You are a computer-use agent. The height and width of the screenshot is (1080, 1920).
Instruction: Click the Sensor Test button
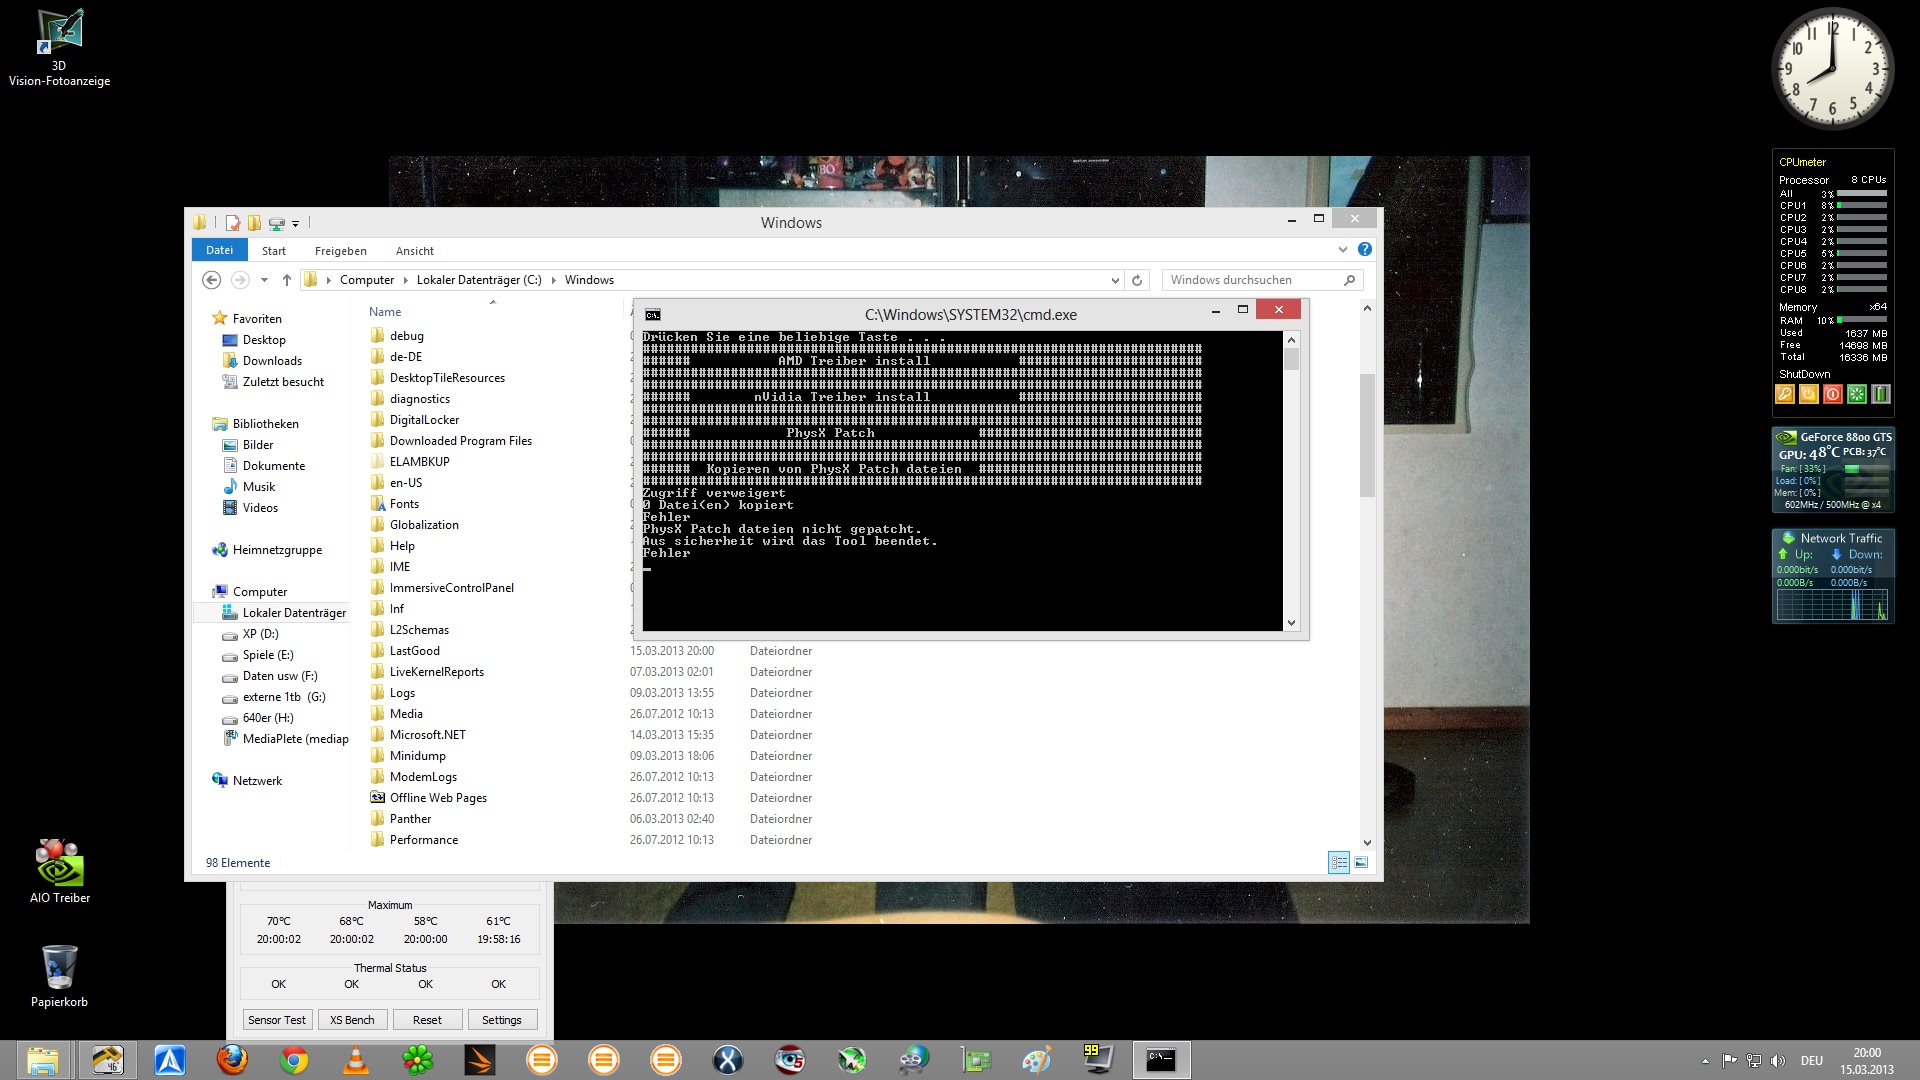[277, 1020]
